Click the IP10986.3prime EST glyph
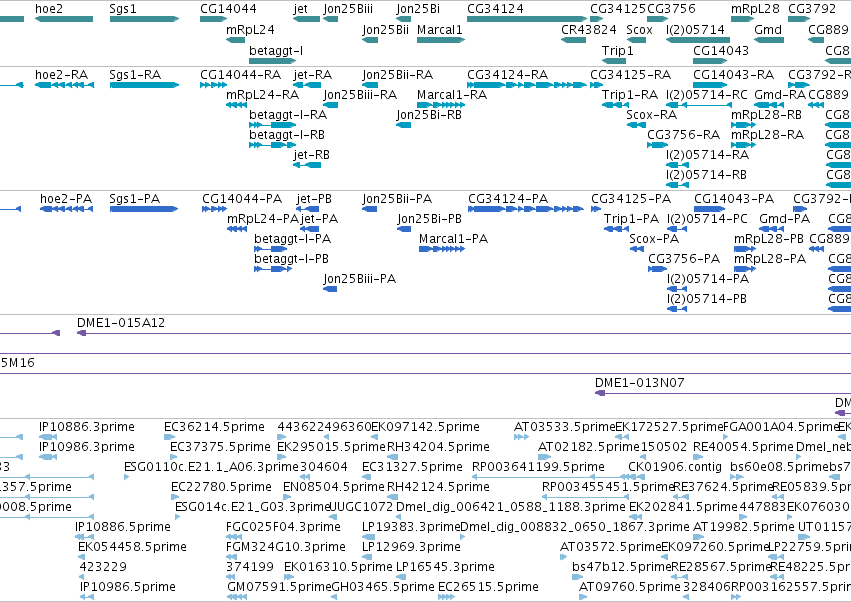Image resolution: width=851 pixels, height=602 pixels. (48, 457)
